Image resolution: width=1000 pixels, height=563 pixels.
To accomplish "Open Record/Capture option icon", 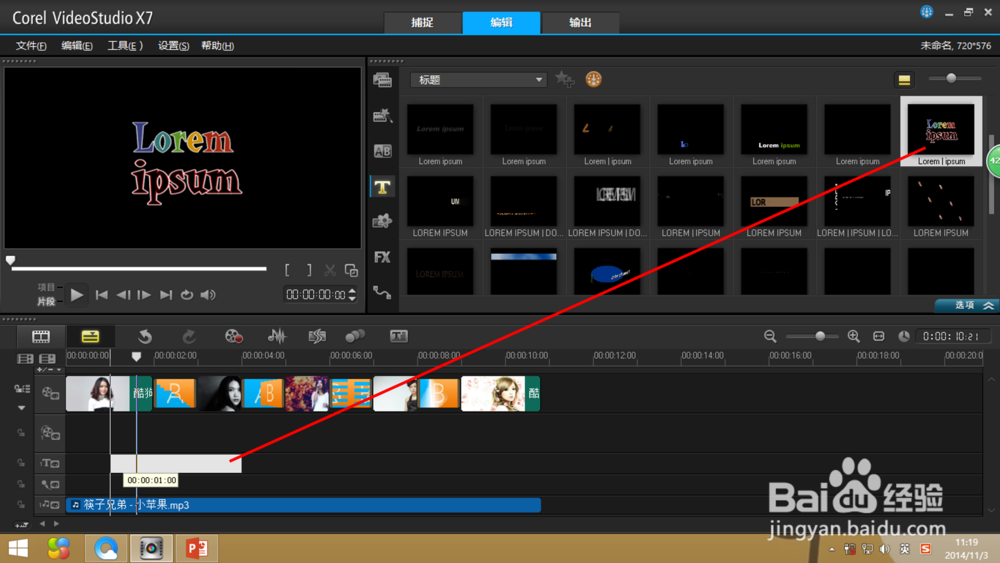I will pyautogui.click(x=233, y=336).
